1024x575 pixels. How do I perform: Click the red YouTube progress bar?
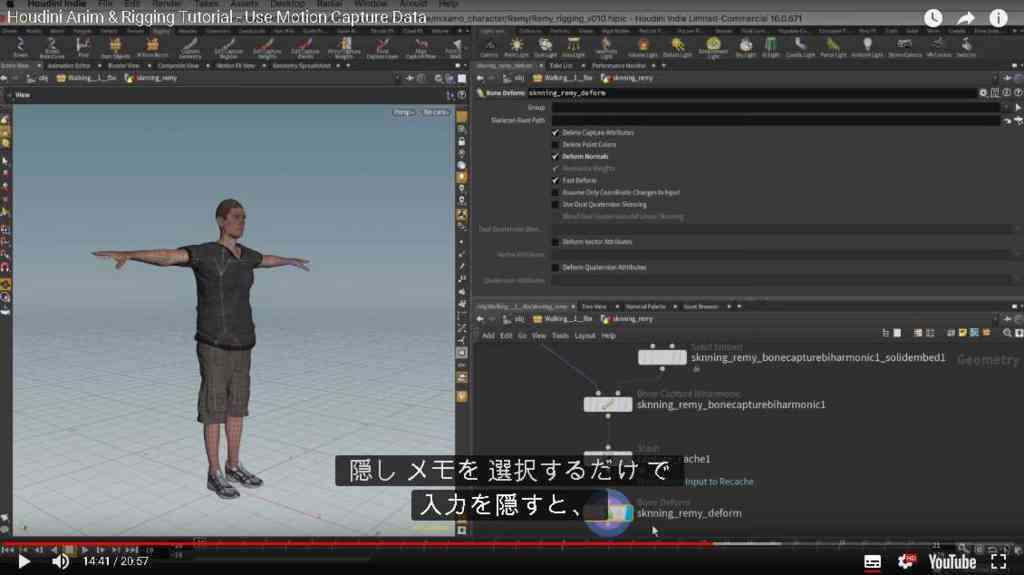[x=357, y=543]
